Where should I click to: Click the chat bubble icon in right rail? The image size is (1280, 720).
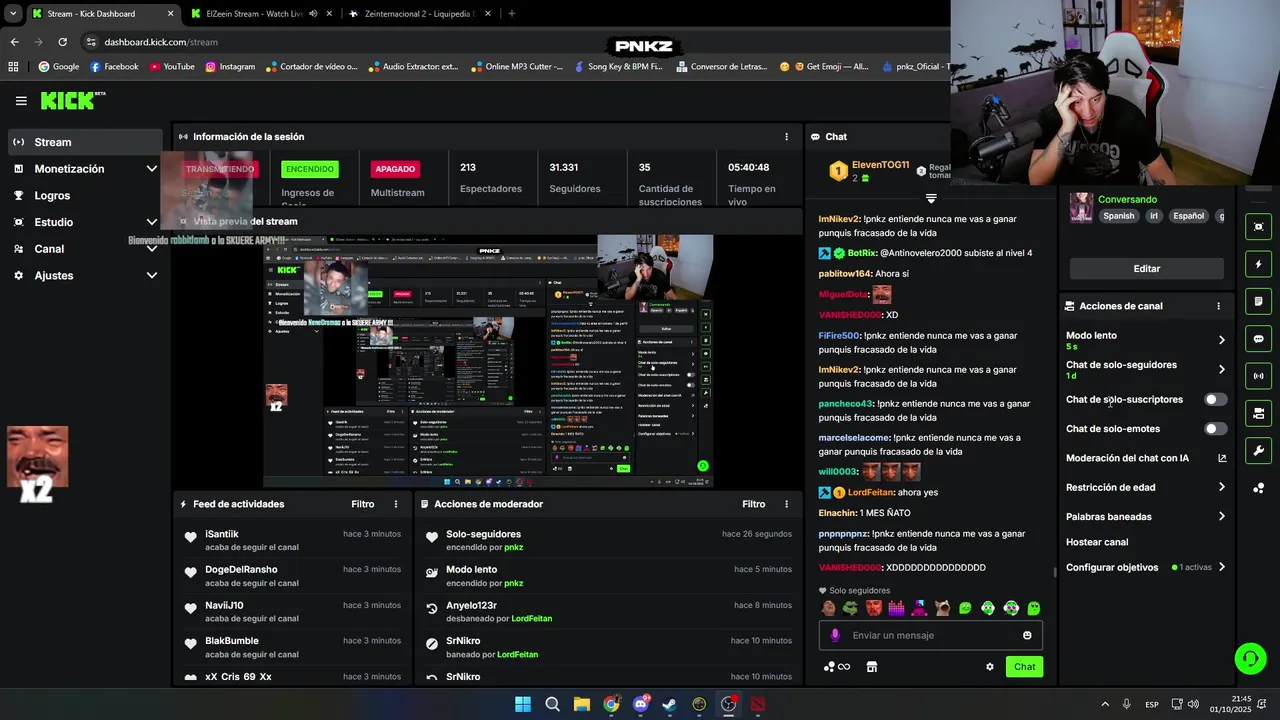tap(1258, 339)
